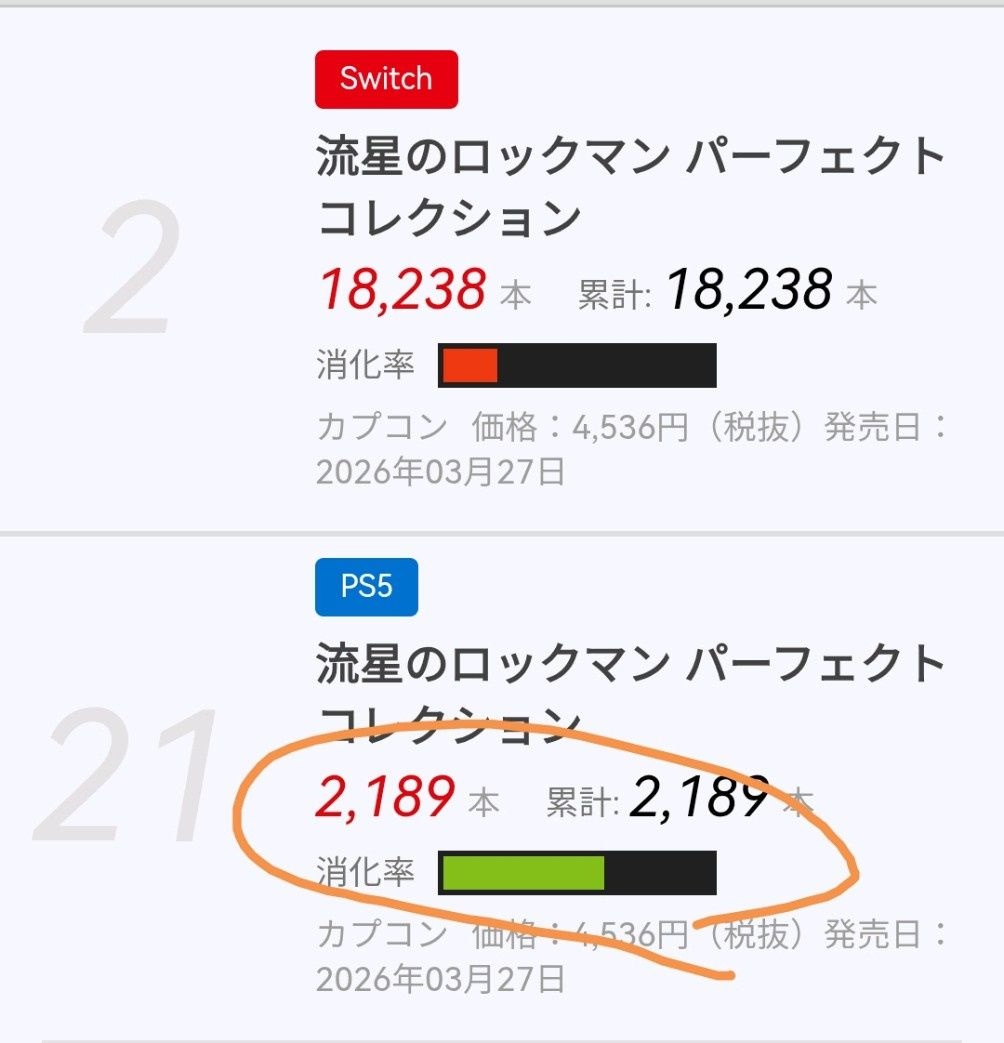
Task: Click the large rank number 21
Action: point(128,776)
